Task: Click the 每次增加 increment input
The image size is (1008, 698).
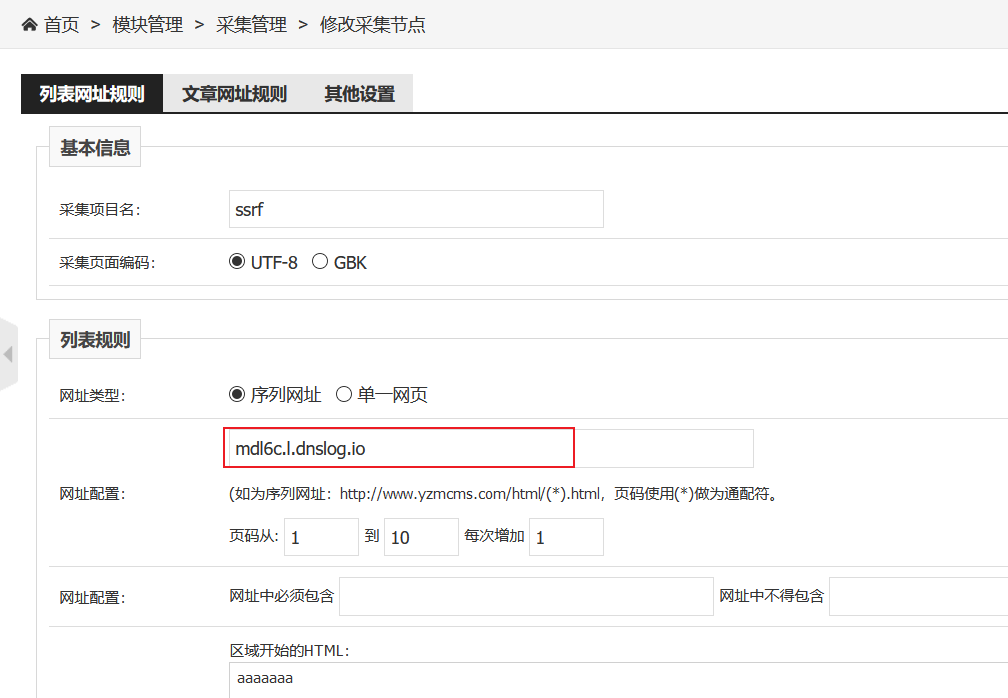Action: [566, 537]
